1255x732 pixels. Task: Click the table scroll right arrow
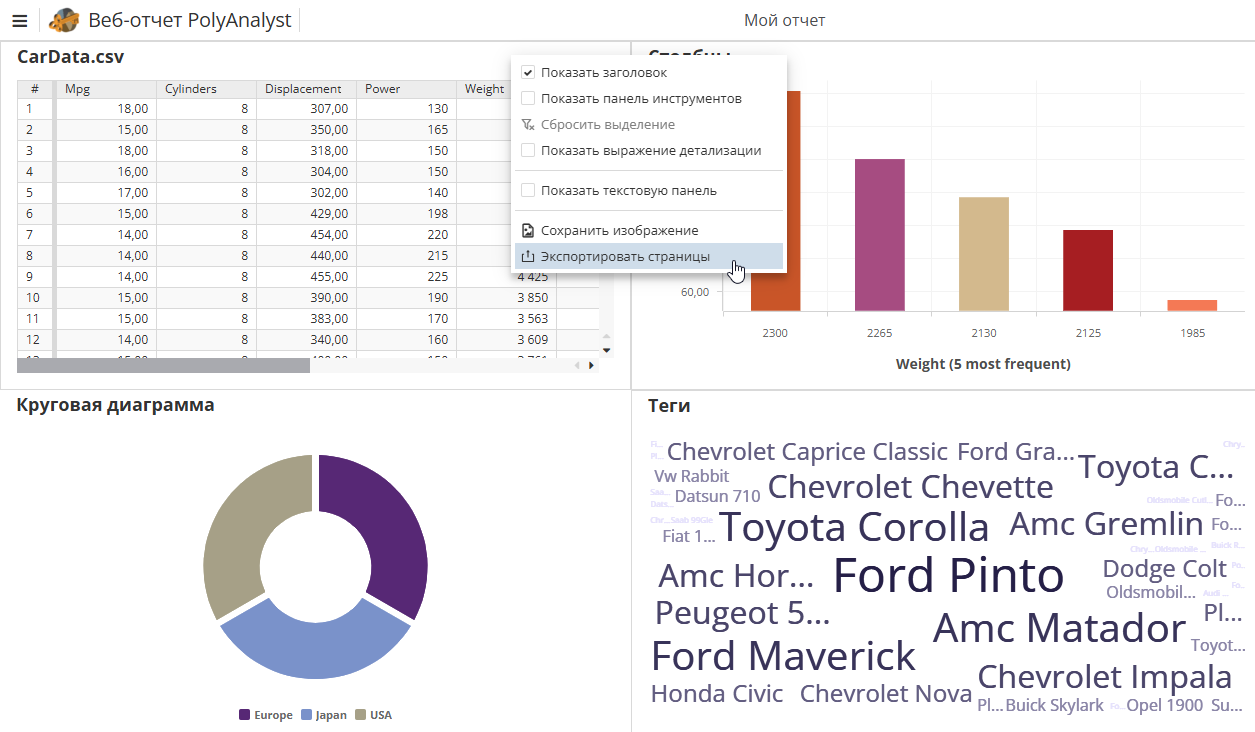(x=591, y=365)
